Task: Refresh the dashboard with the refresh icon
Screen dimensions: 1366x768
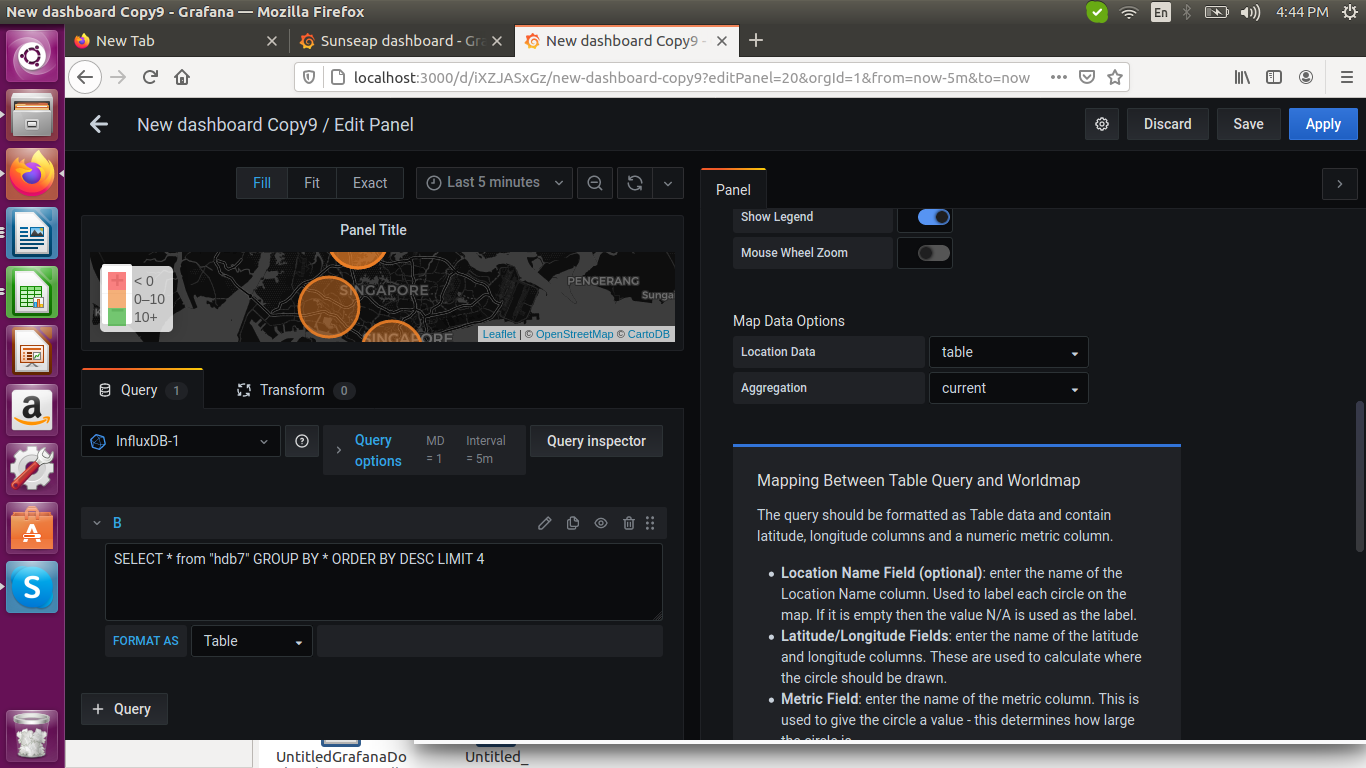Action: [x=634, y=182]
